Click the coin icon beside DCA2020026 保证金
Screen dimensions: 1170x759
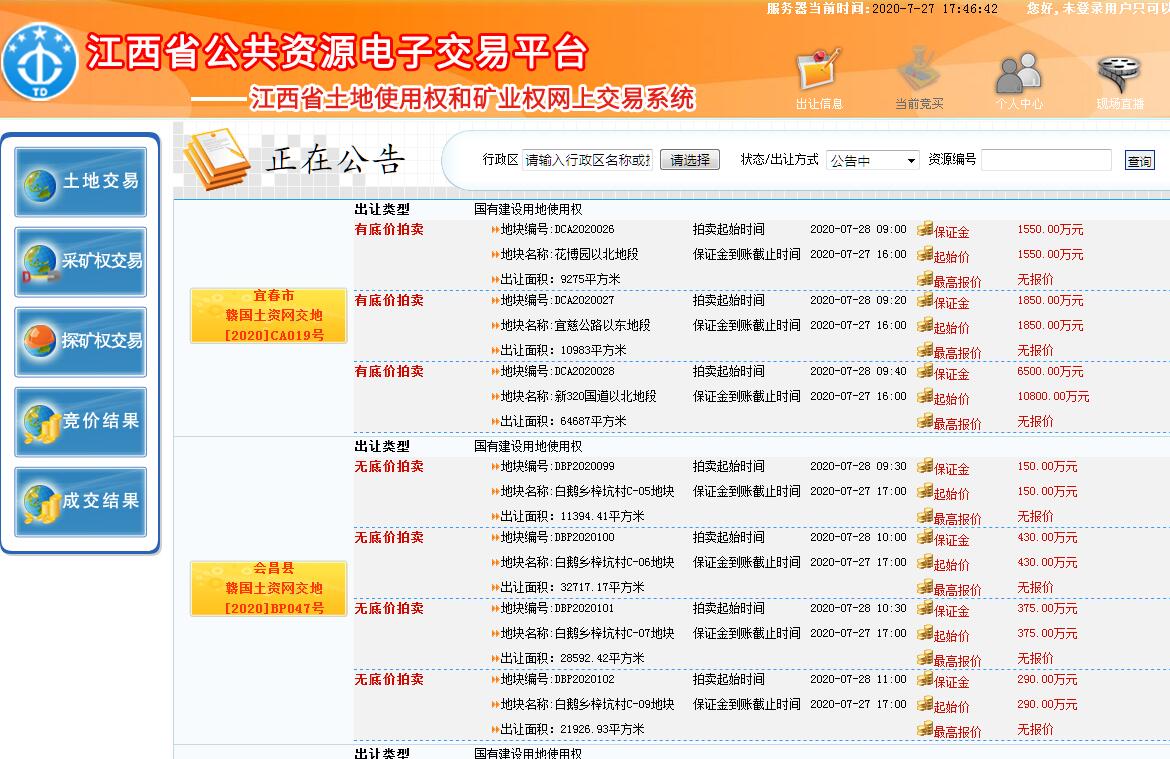tap(925, 230)
